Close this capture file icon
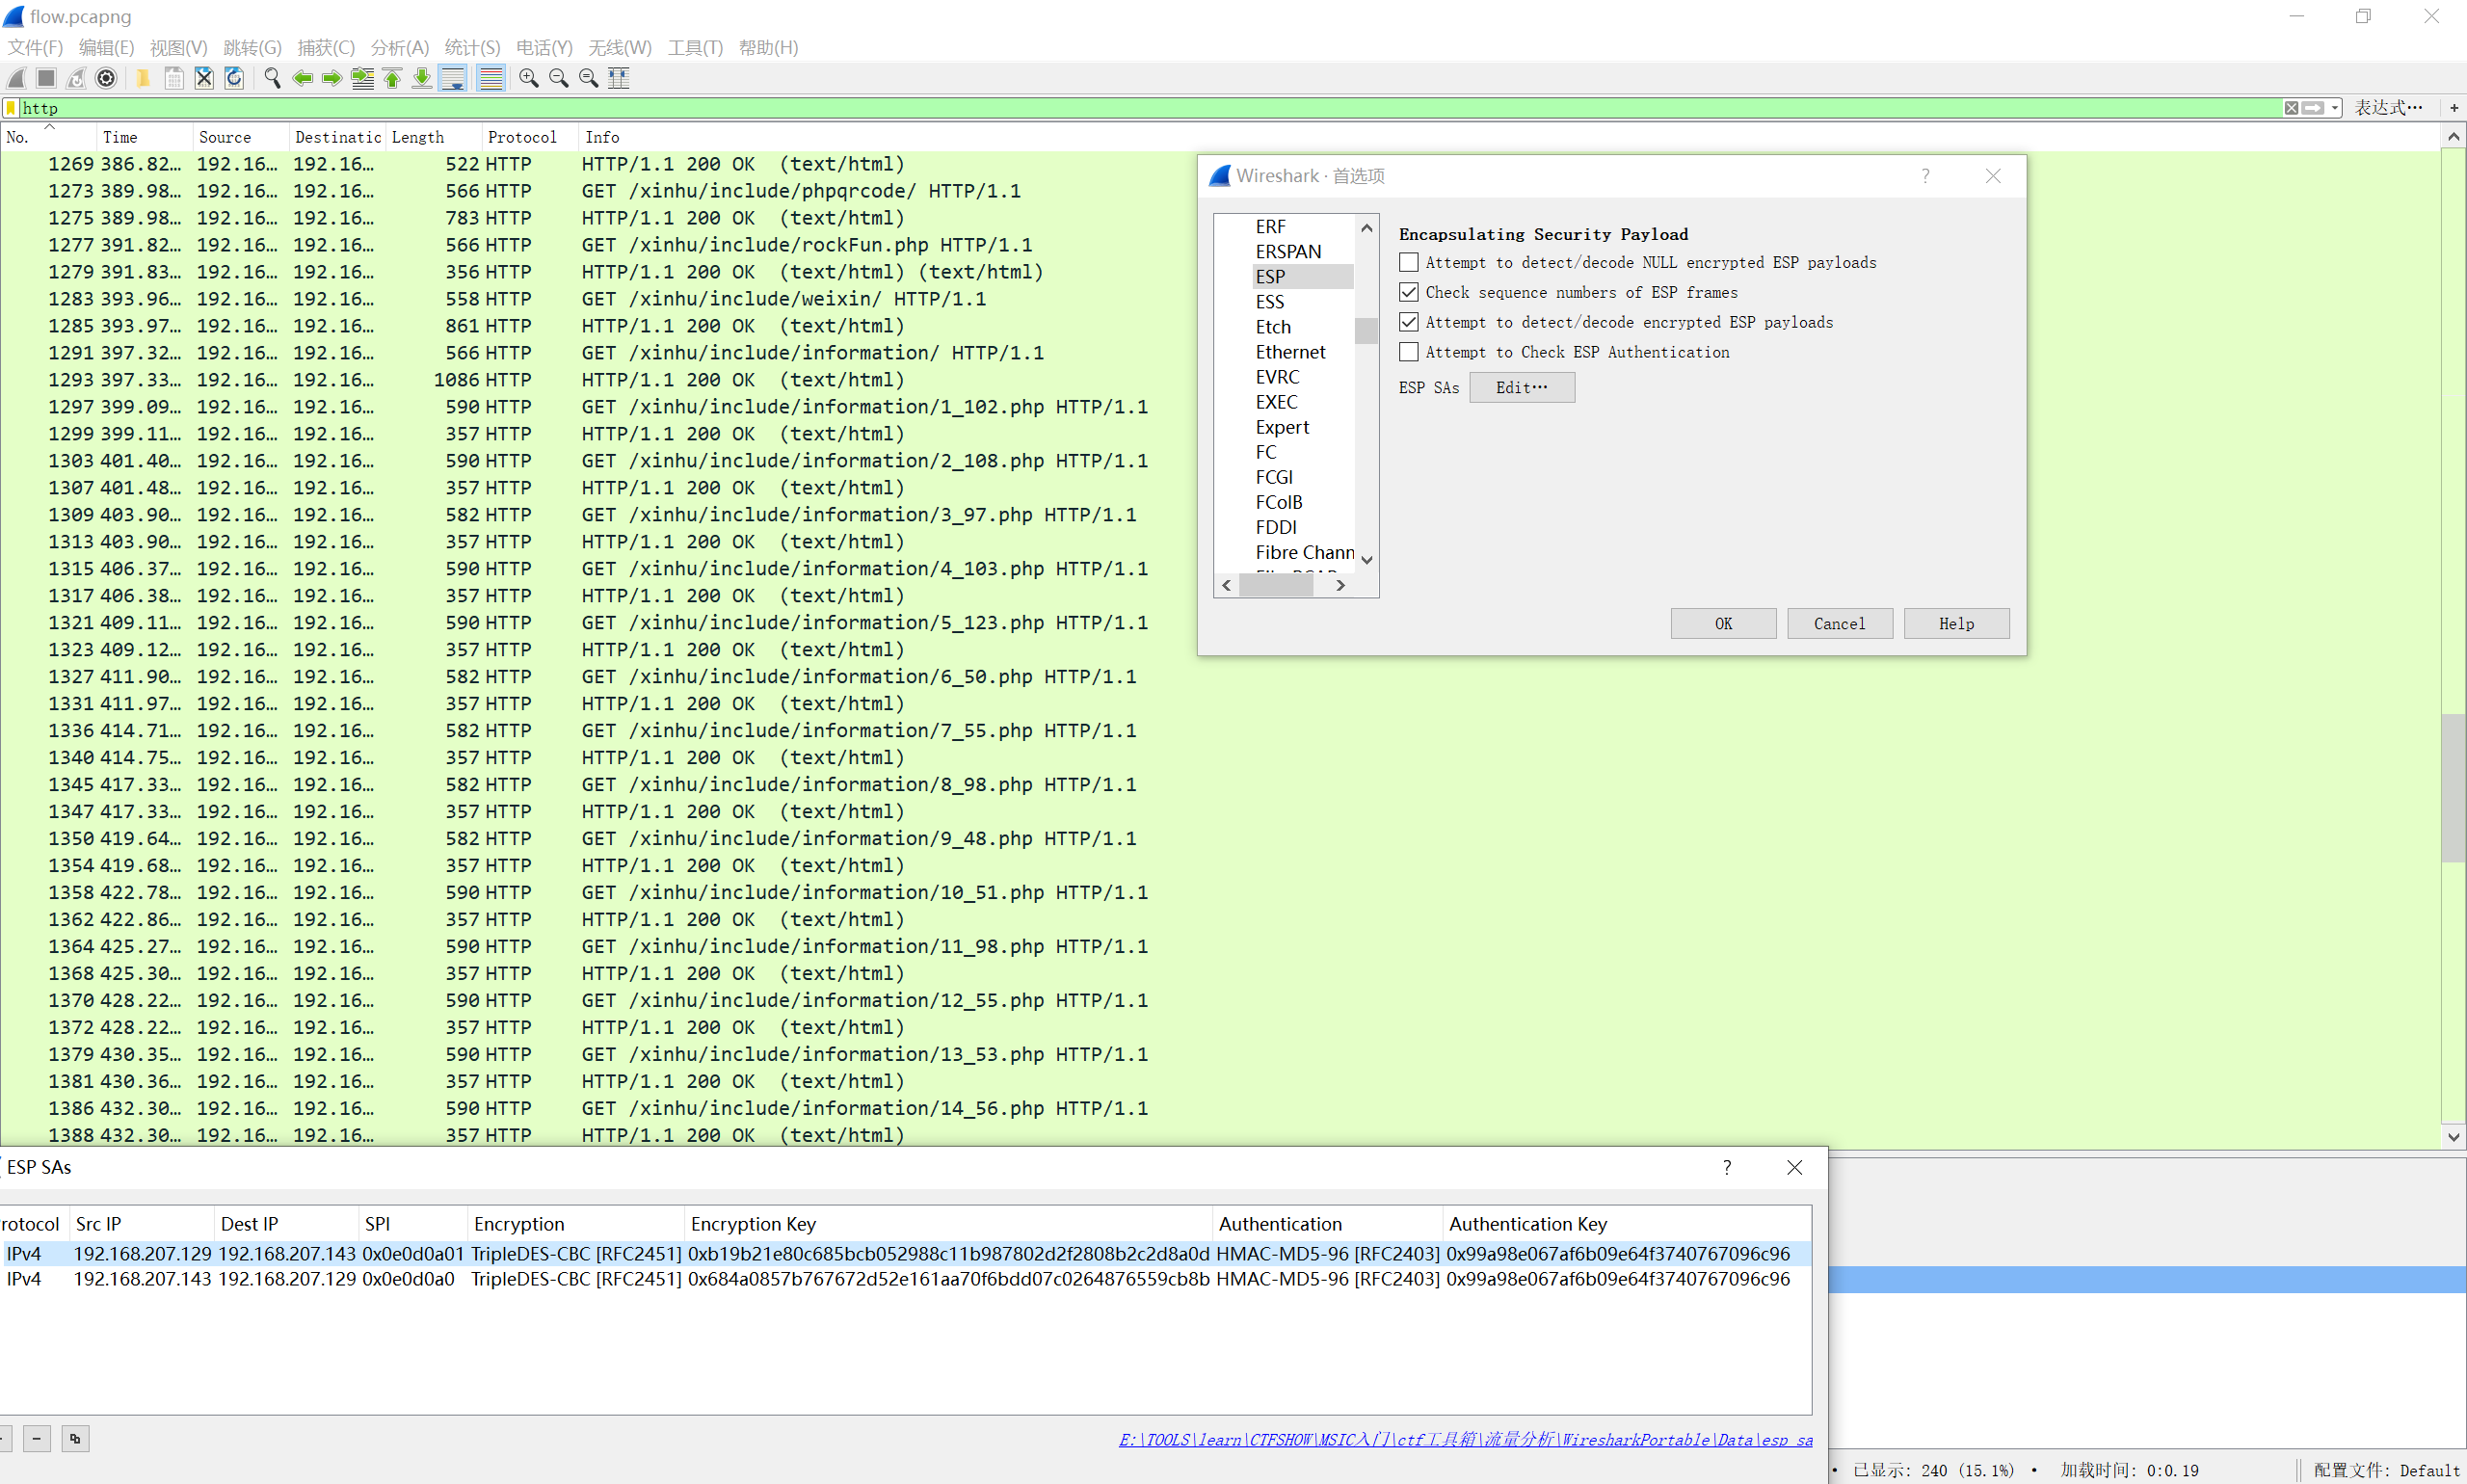This screenshot has width=2467, height=1484. (204, 78)
